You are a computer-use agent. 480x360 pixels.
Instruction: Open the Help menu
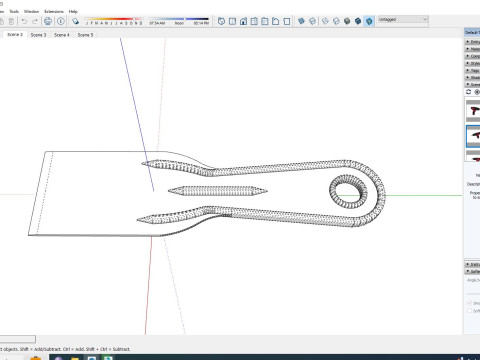tap(73, 11)
